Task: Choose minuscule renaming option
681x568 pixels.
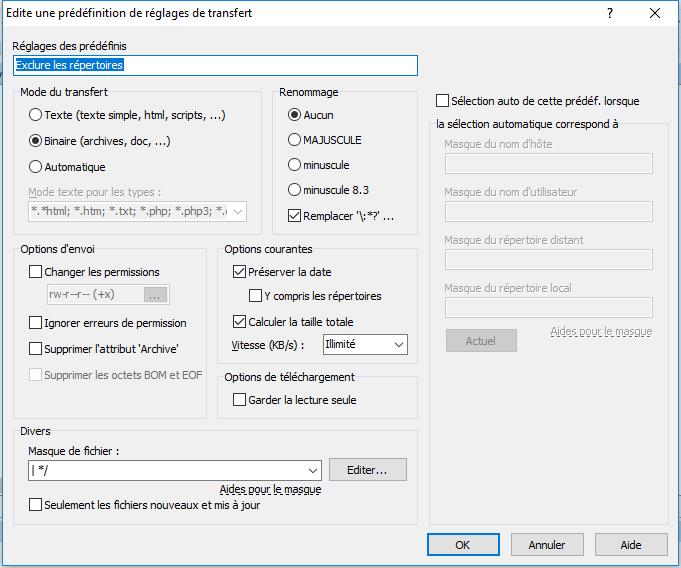Action: tap(294, 165)
